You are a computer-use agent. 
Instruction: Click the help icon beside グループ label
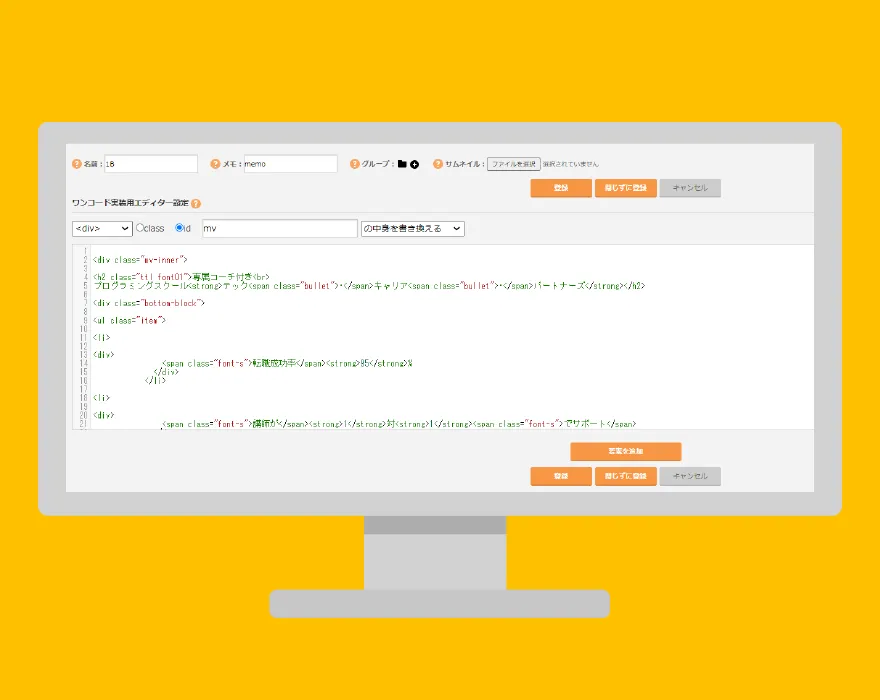pos(354,164)
